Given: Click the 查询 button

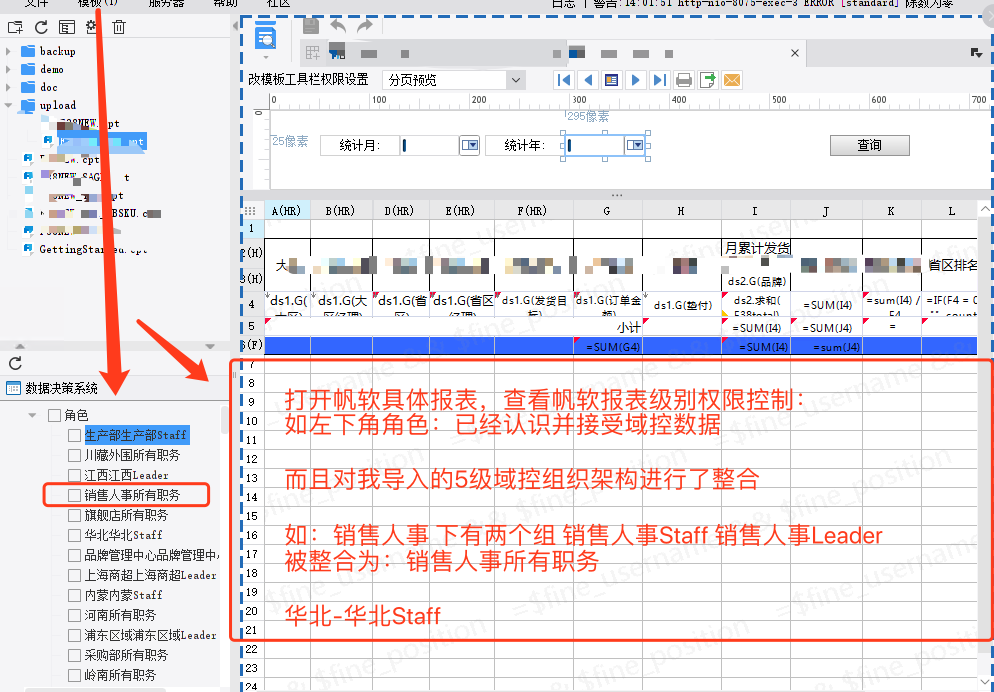Looking at the screenshot, I should pos(869,145).
